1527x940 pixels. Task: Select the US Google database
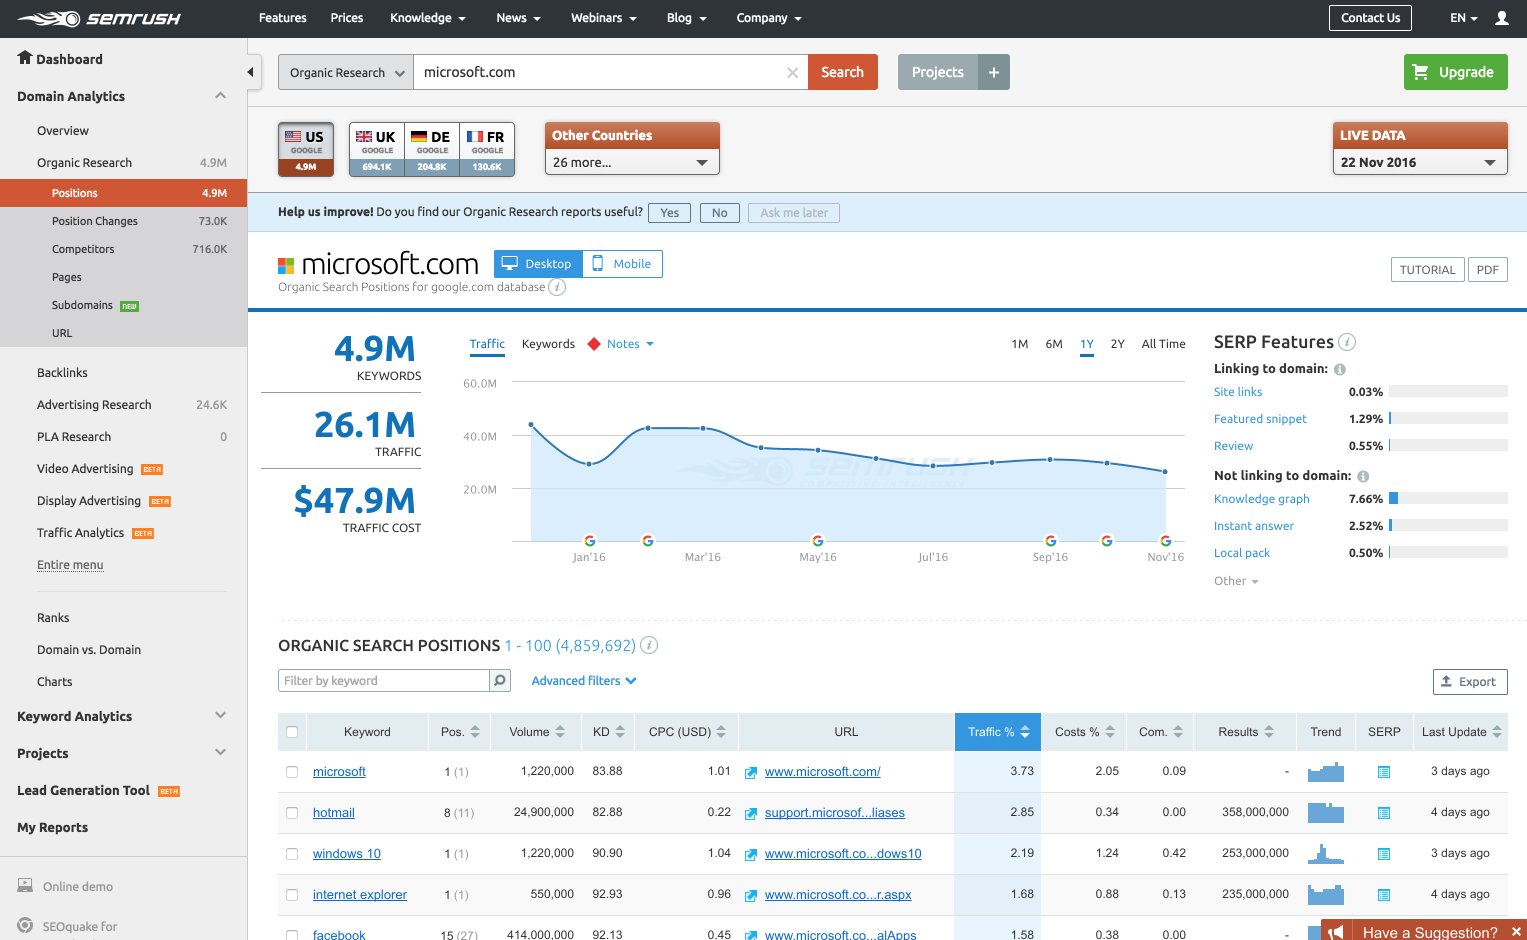point(306,149)
